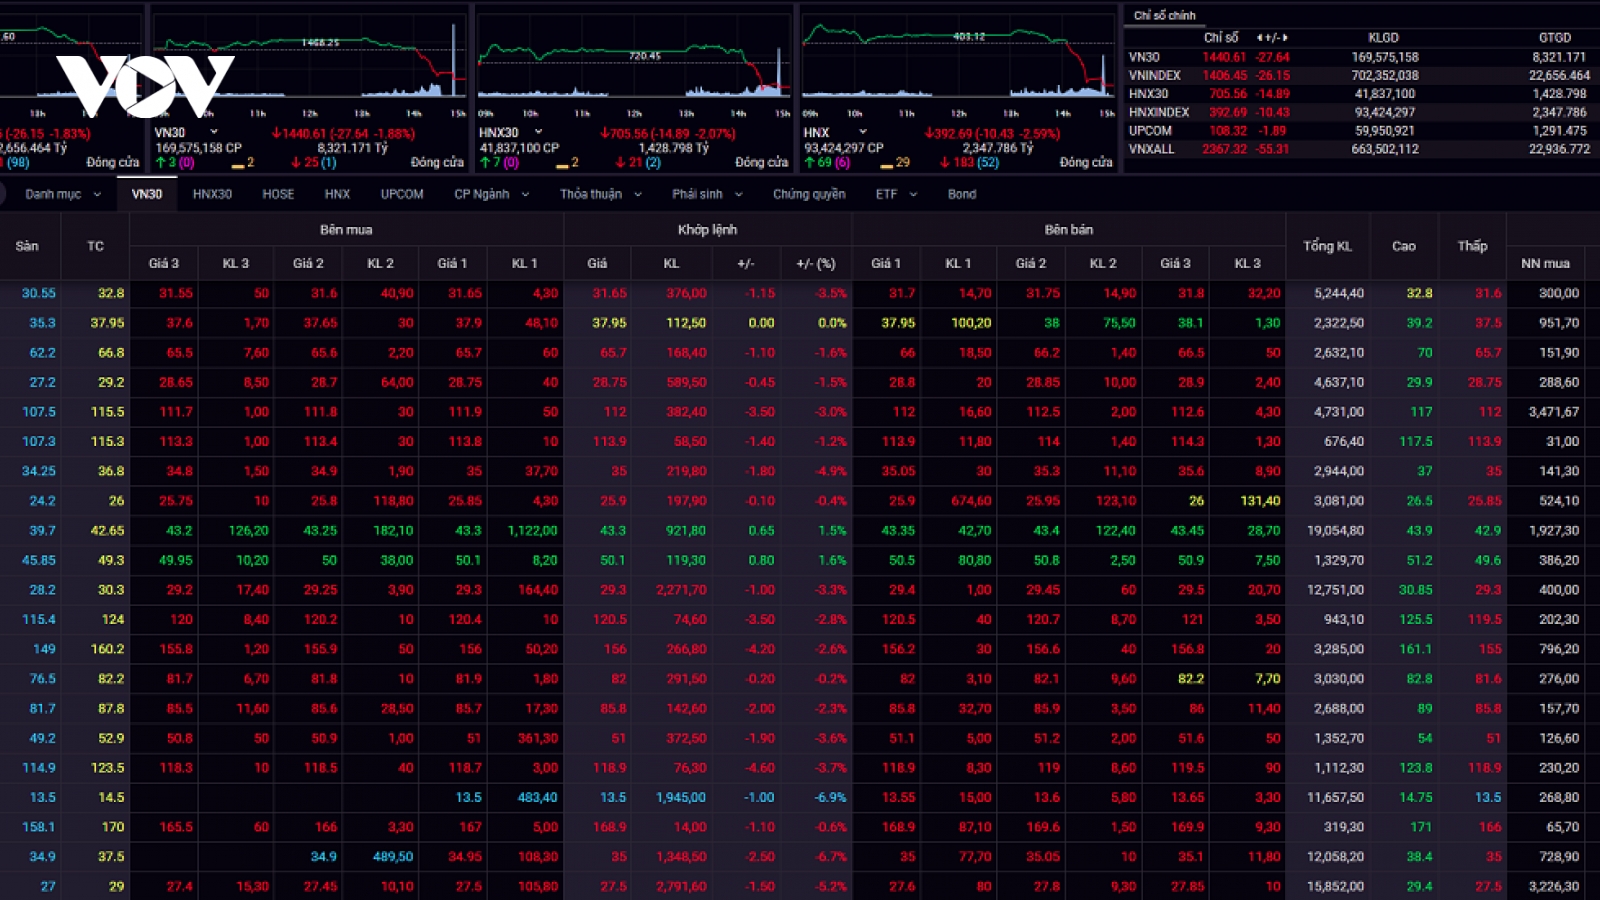Viewport: 1600px width, 900px height.
Task: Select the VN30 tab
Action: pos(147,194)
